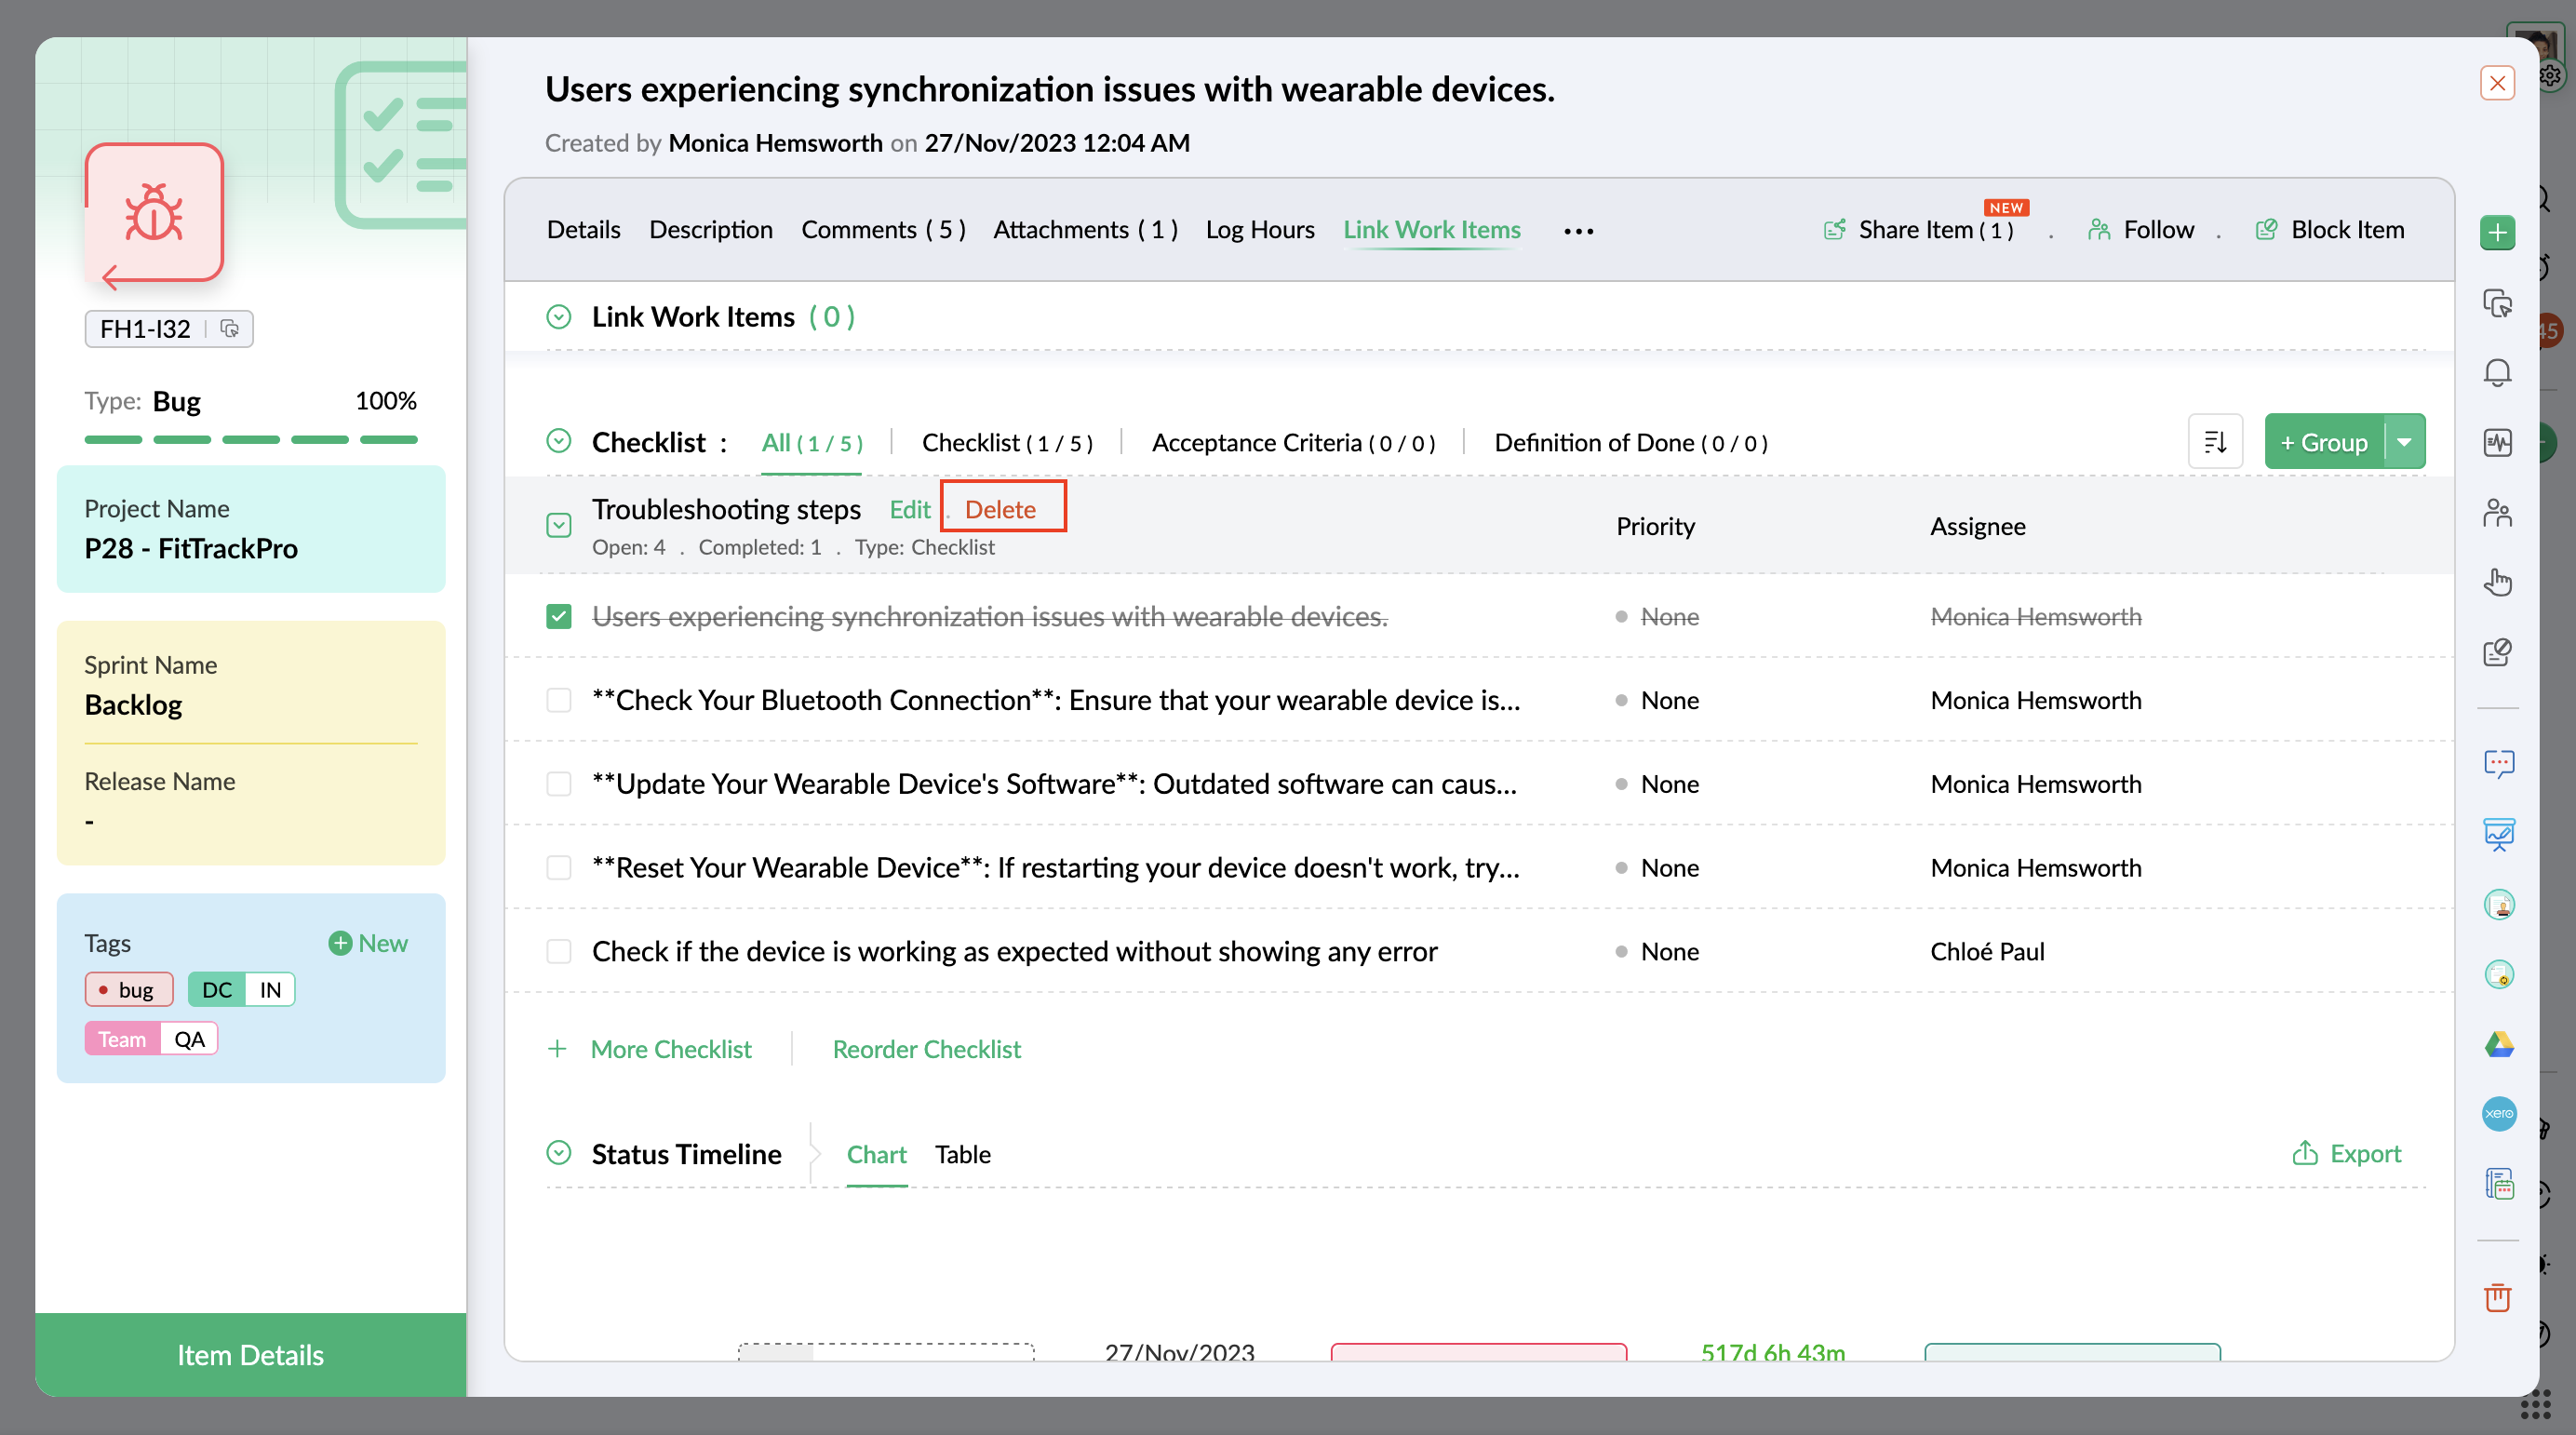Switch to the Comments tab
Screen dimensions: 2576x1435
[882, 230]
